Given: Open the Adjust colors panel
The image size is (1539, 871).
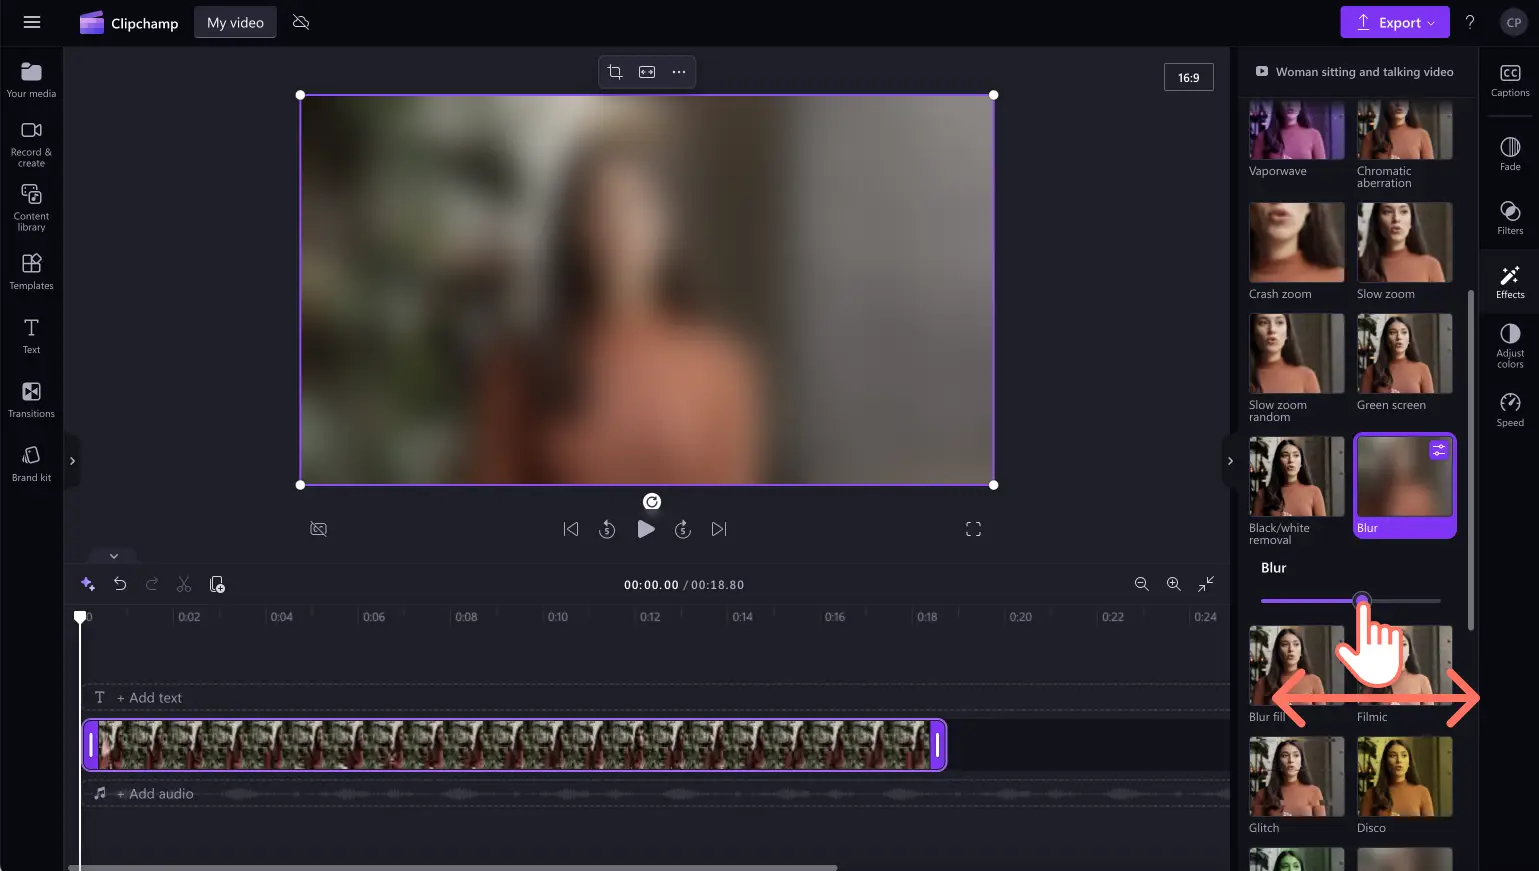Looking at the screenshot, I should click(x=1510, y=345).
